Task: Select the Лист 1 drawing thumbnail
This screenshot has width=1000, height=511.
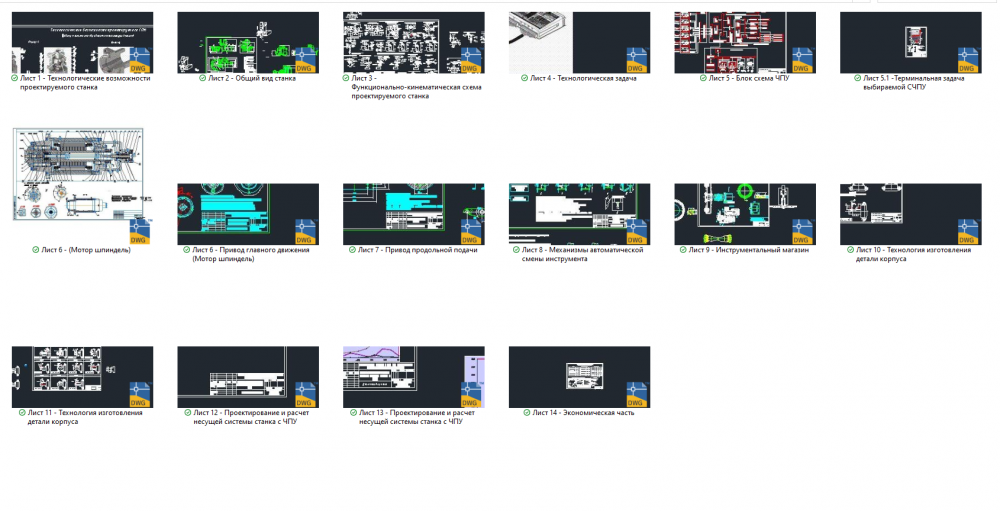Action: point(82,42)
